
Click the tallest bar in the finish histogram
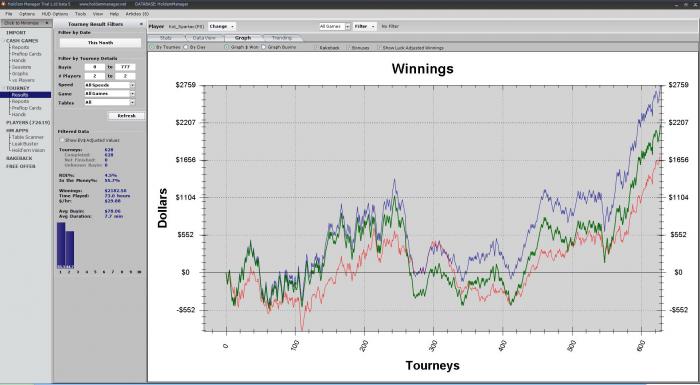click(x=61, y=245)
